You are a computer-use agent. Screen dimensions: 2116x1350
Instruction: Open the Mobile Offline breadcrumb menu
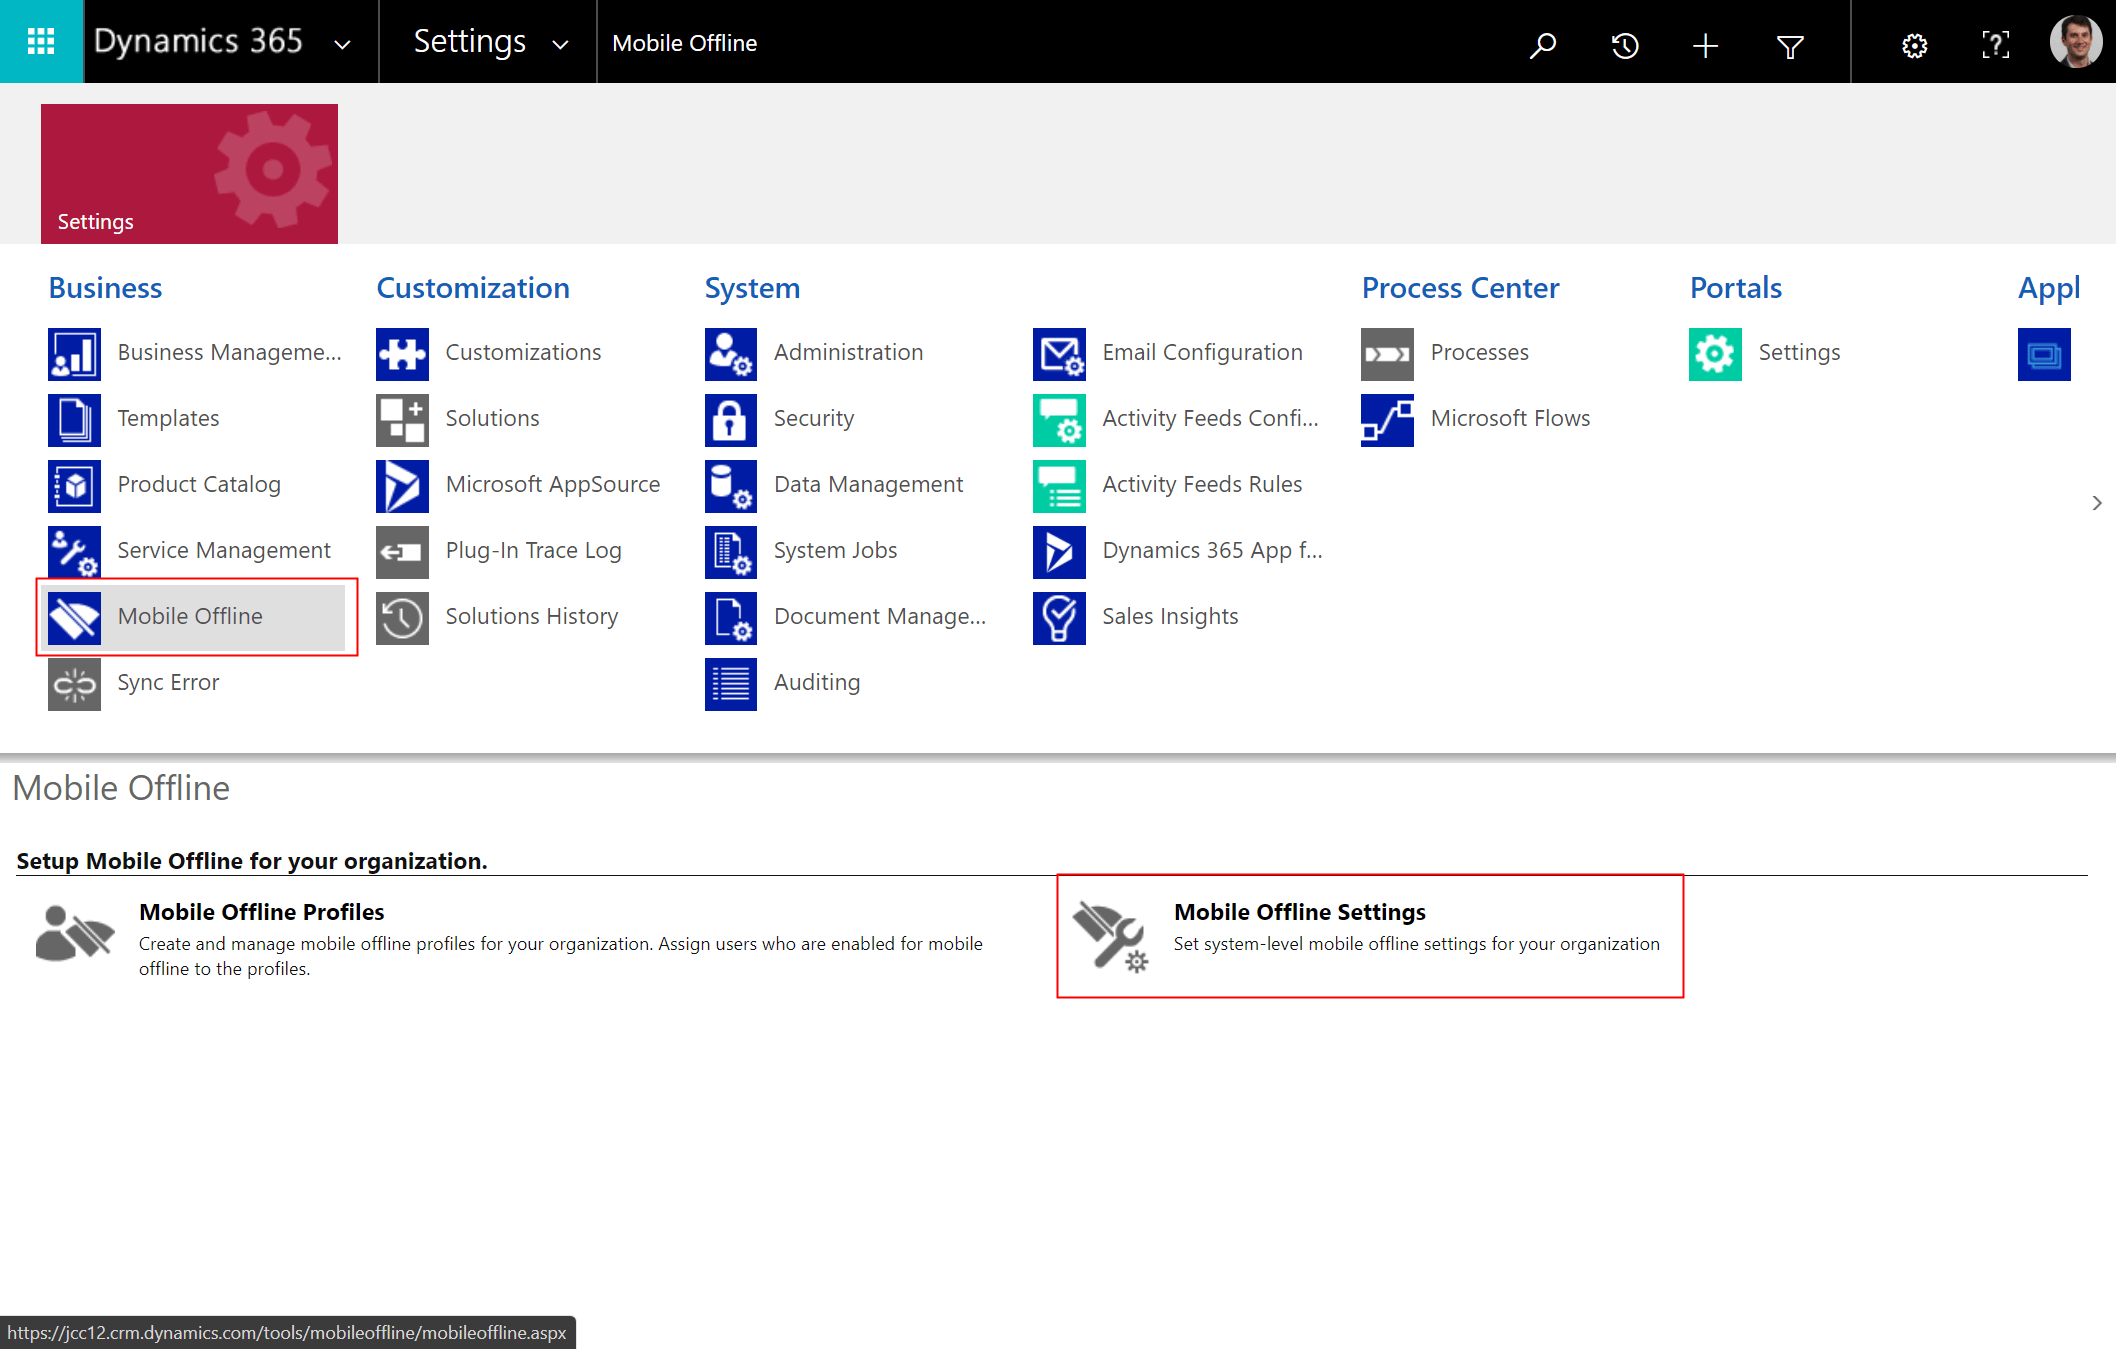coord(684,43)
